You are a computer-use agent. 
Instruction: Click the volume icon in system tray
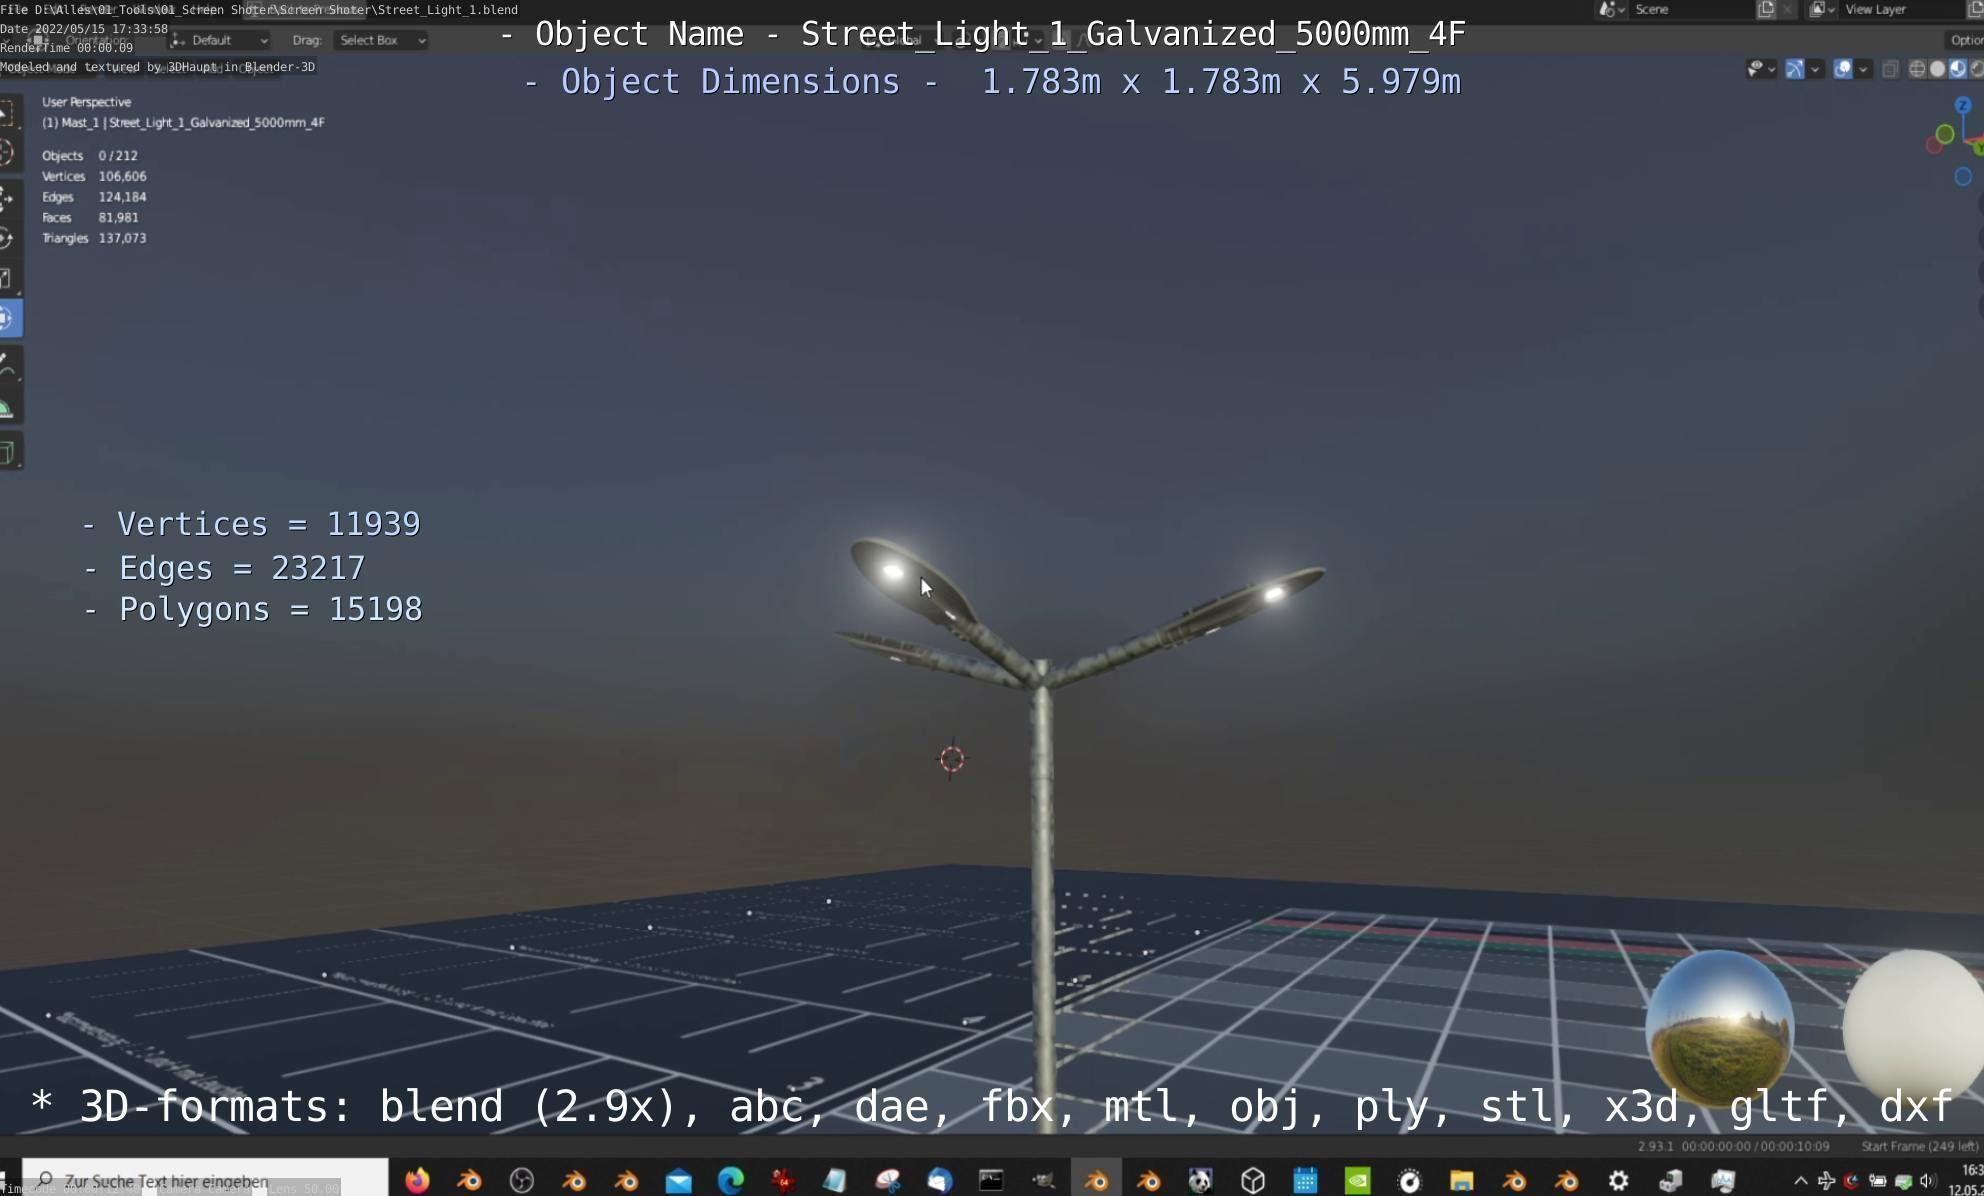point(1927,1181)
